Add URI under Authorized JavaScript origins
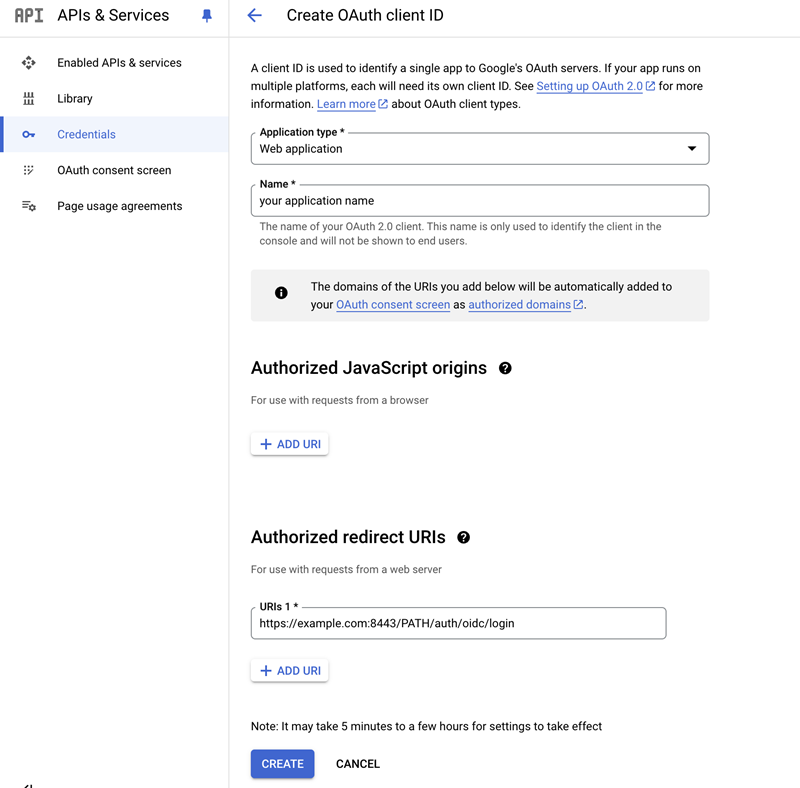This screenshot has height=788, width=800. pos(290,444)
